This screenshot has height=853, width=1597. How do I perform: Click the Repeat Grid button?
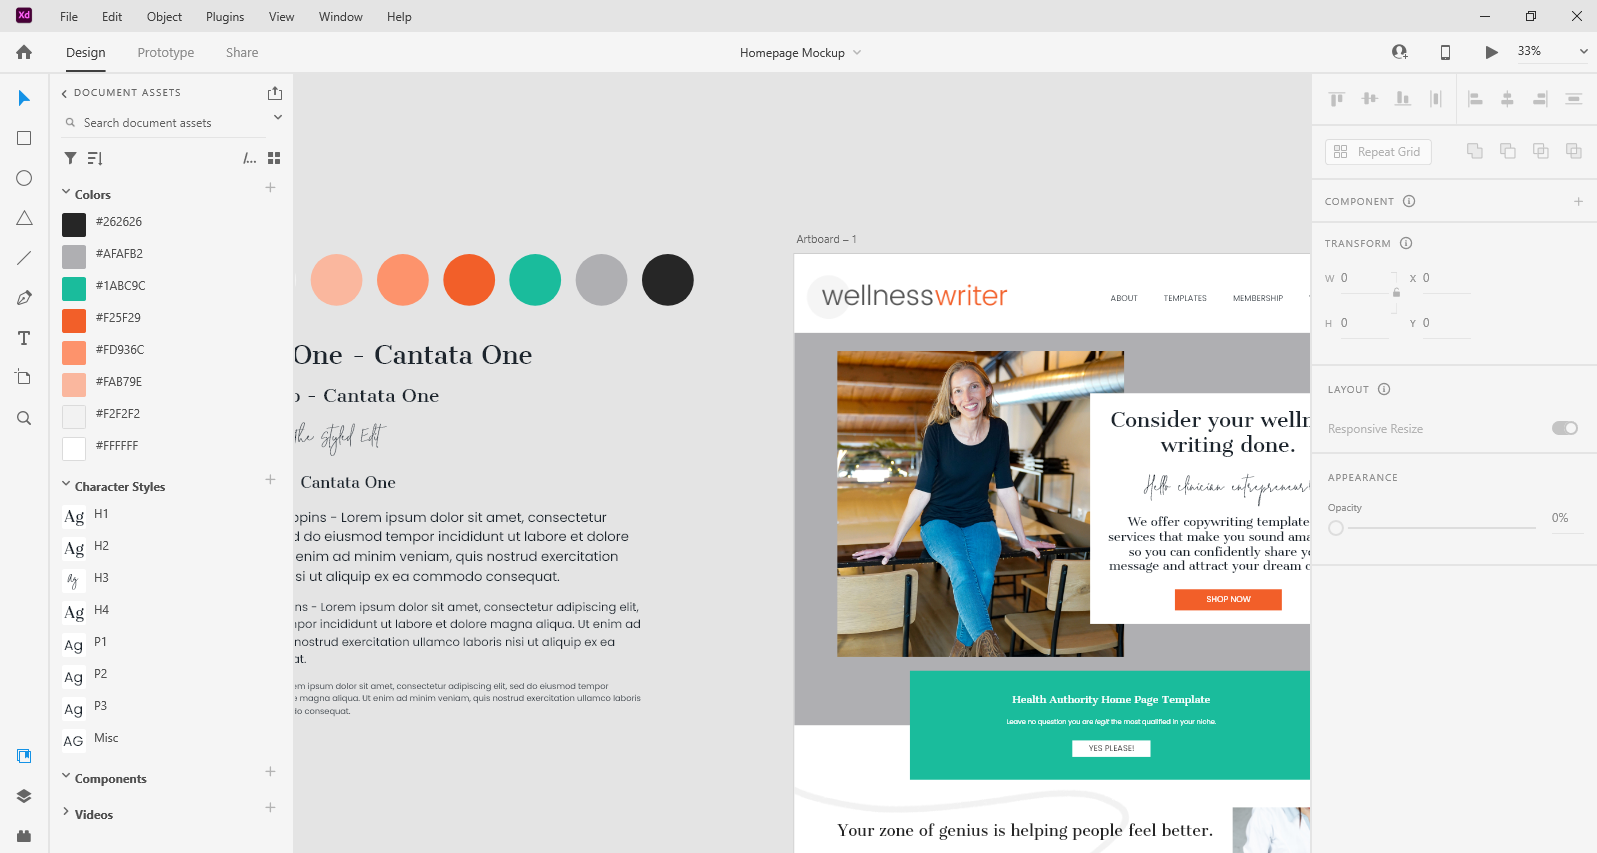click(1378, 152)
